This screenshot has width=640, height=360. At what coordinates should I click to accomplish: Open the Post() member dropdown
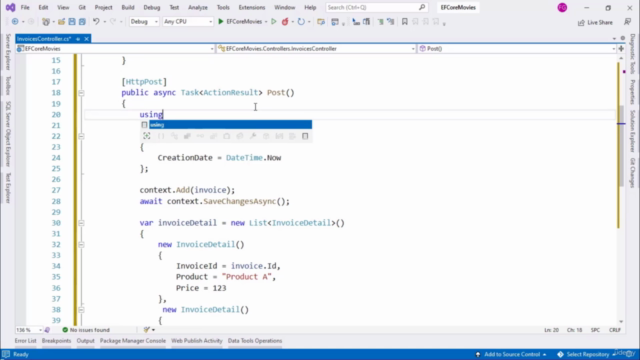[x=517, y=49]
